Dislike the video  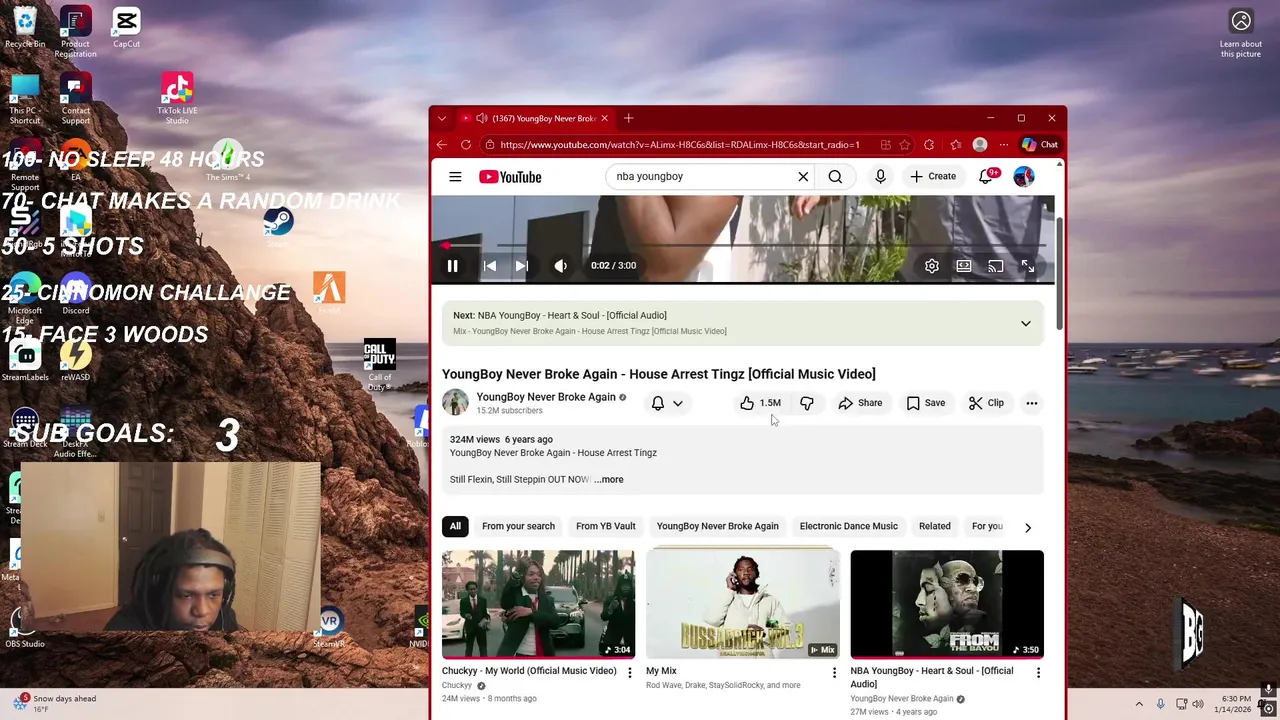click(x=806, y=403)
